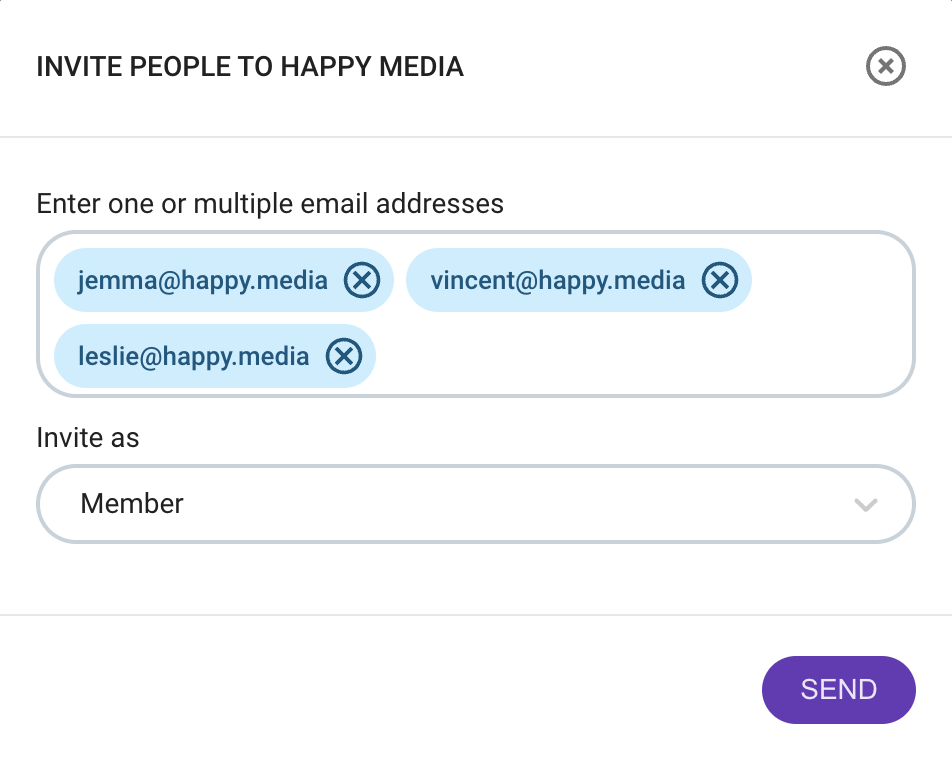Click the dialog title 'Invite People to Happy Media'
The height and width of the screenshot is (758, 952).
250,67
